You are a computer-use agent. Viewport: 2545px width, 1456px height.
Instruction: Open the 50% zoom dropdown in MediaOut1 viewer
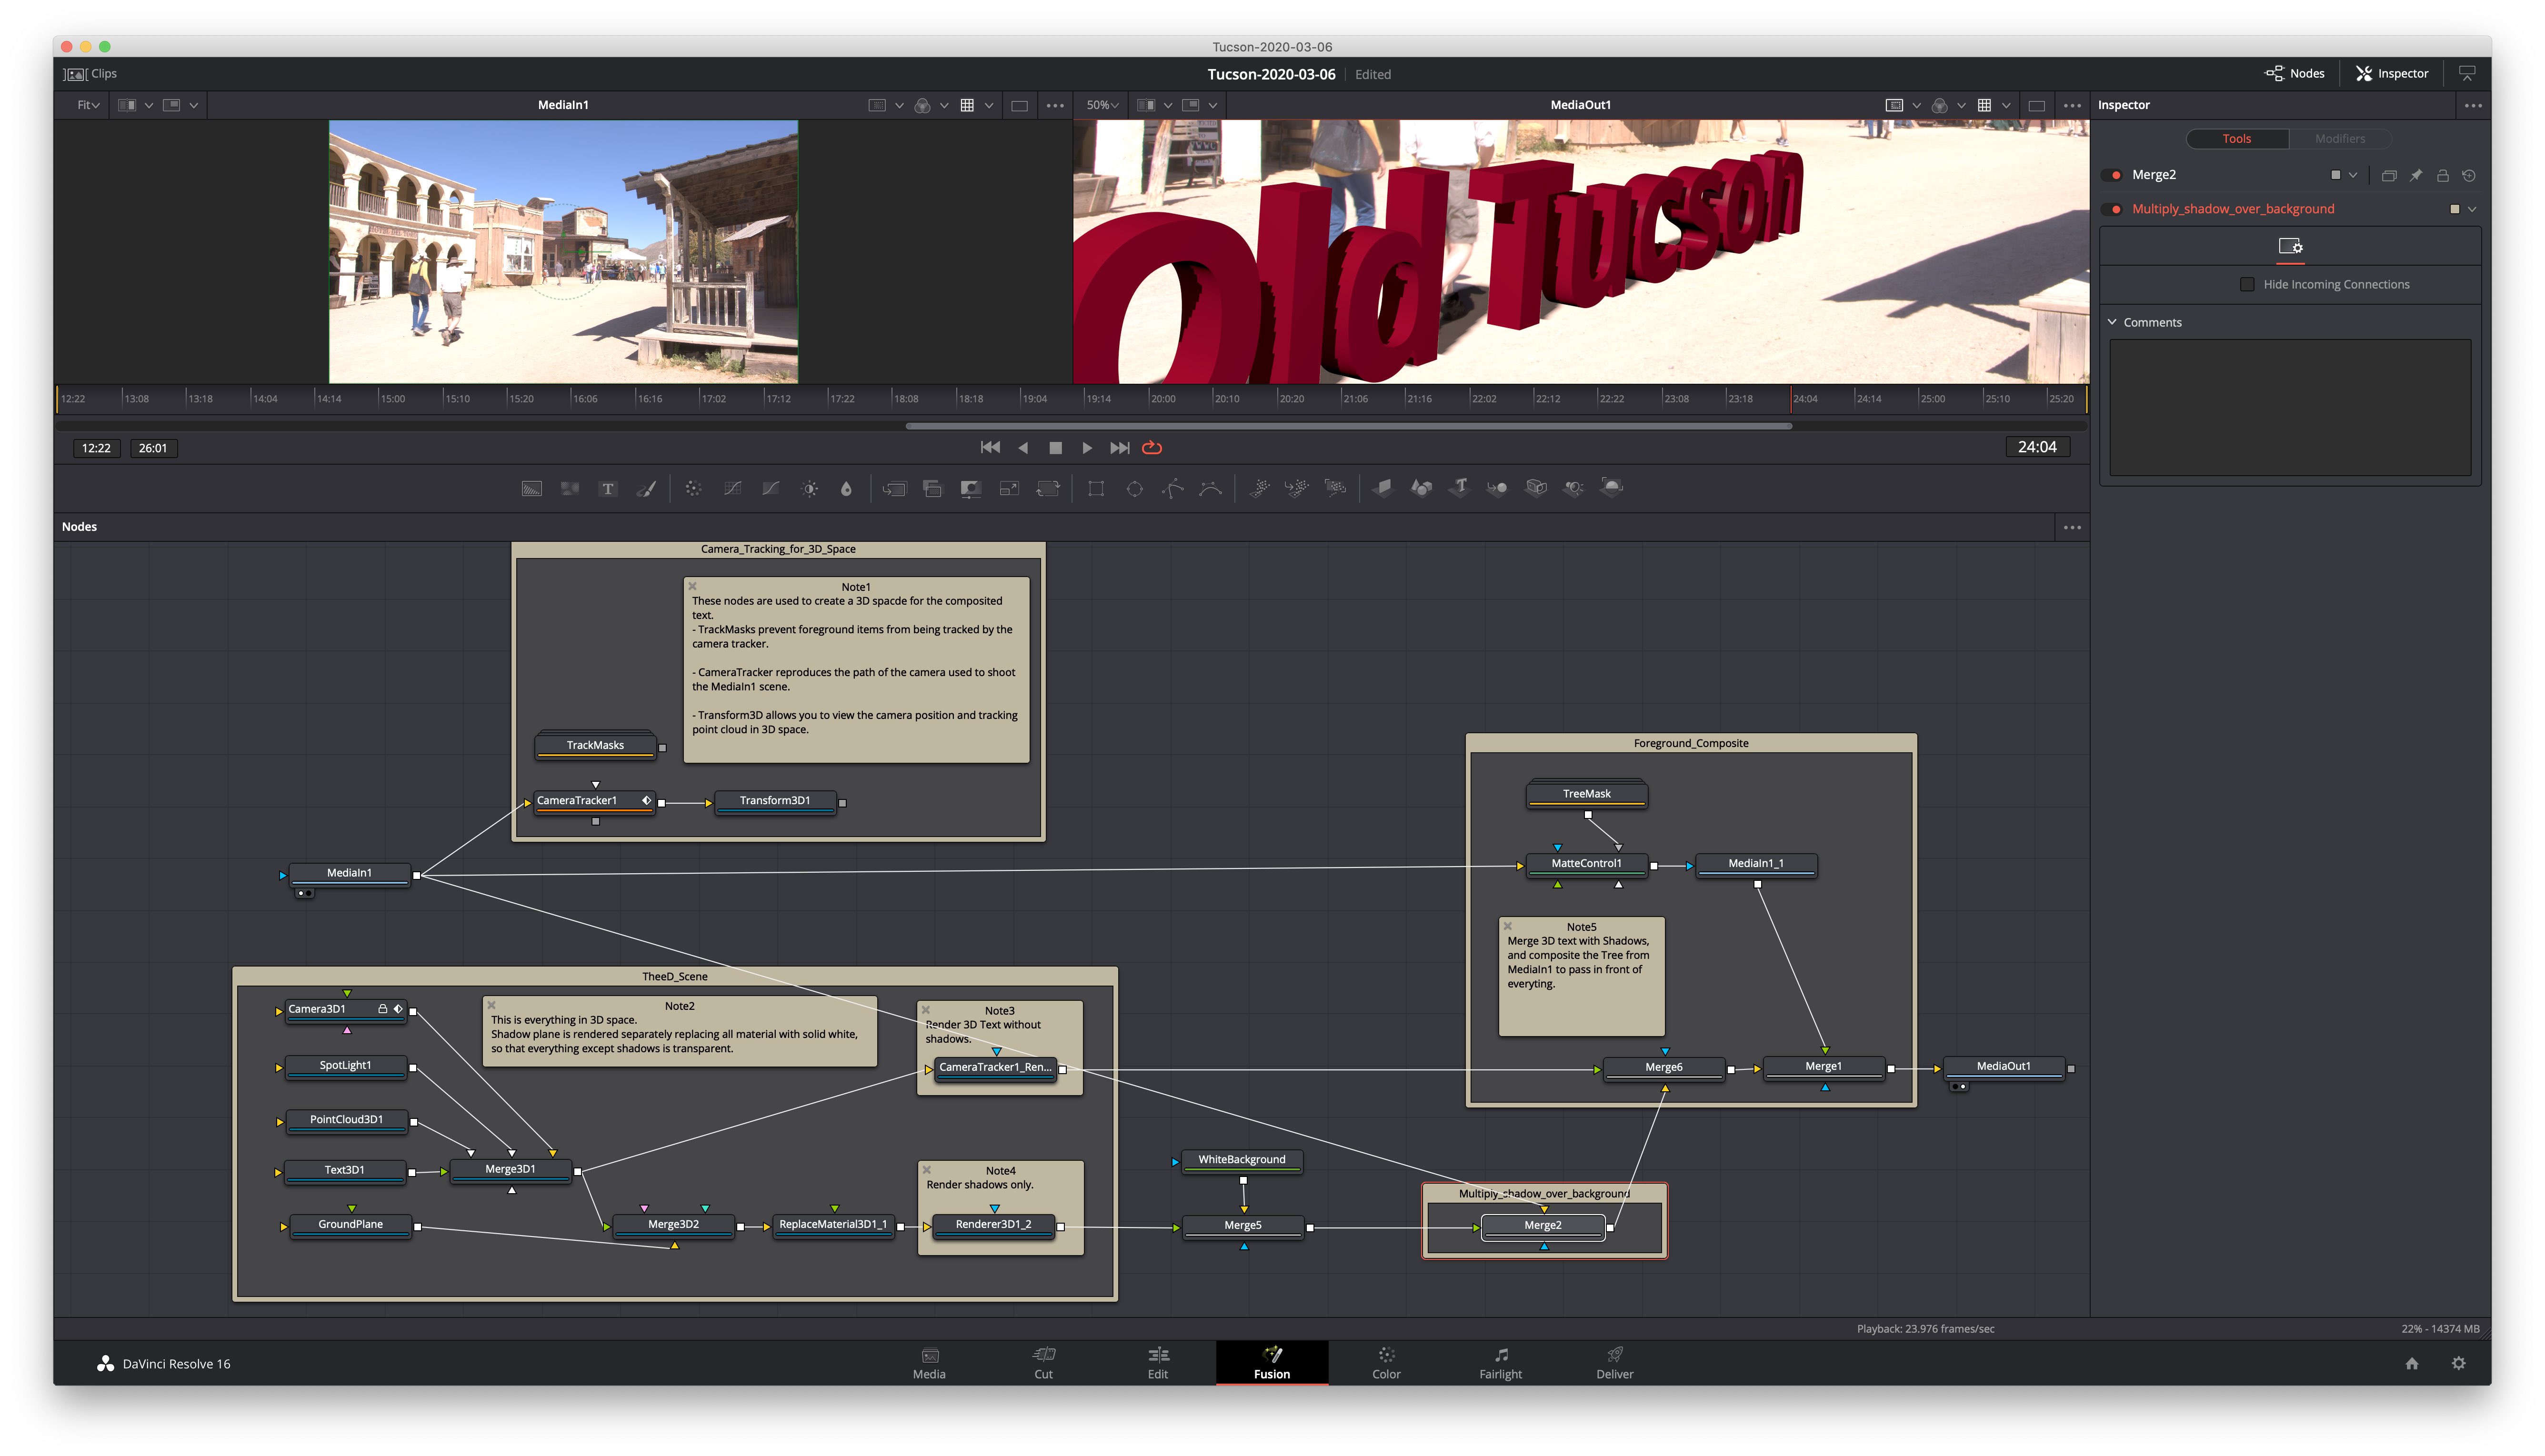[x=1102, y=105]
